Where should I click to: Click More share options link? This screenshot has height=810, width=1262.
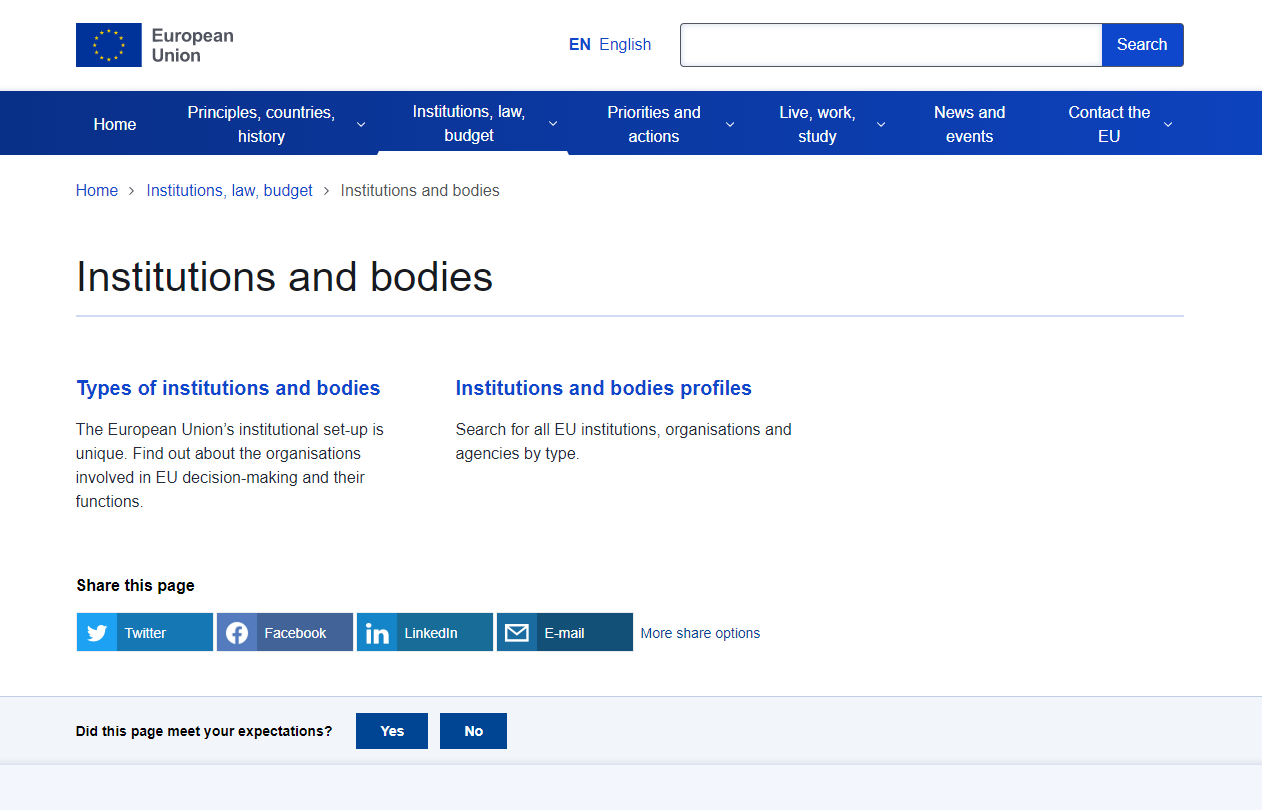[x=700, y=633]
